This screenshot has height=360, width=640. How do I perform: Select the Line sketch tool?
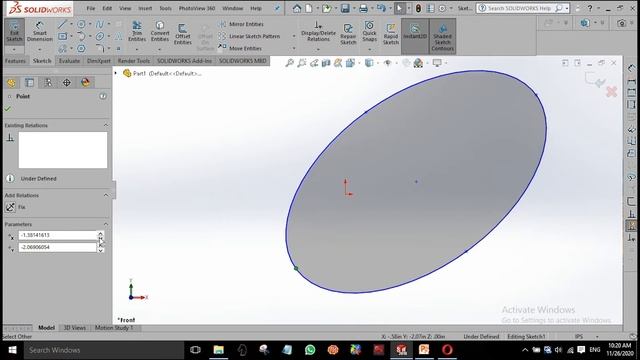(x=62, y=24)
